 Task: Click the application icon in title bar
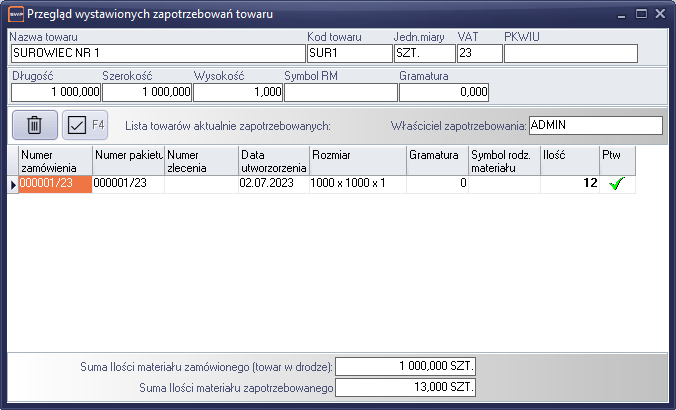pyautogui.click(x=15, y=14)
